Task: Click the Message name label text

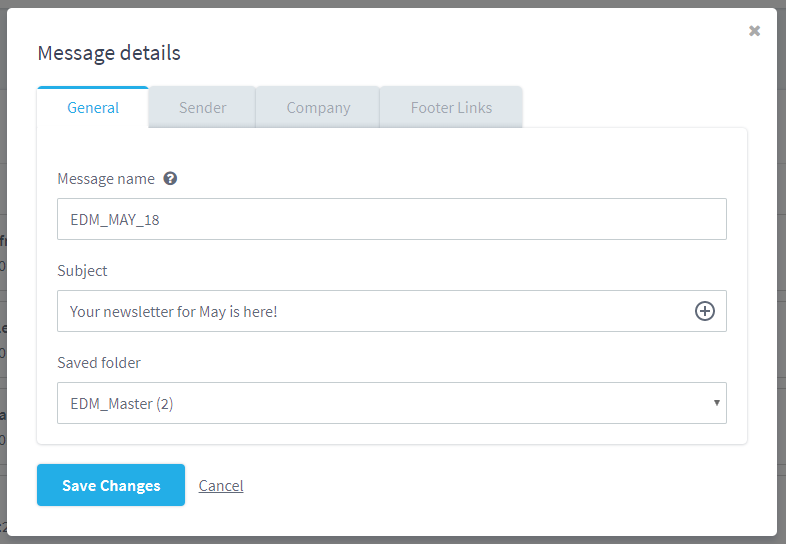Action: click(x=106, y=179)
